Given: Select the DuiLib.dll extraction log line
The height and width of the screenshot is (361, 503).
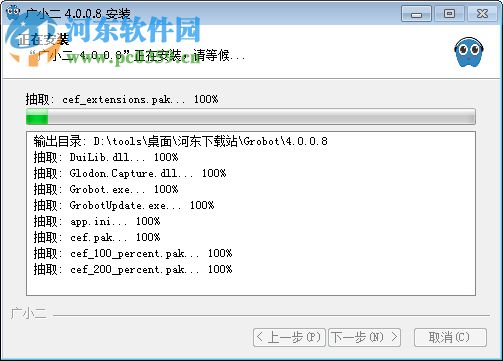Looking at the screenshot, I should pyautogui.click(x=106, y=157).
